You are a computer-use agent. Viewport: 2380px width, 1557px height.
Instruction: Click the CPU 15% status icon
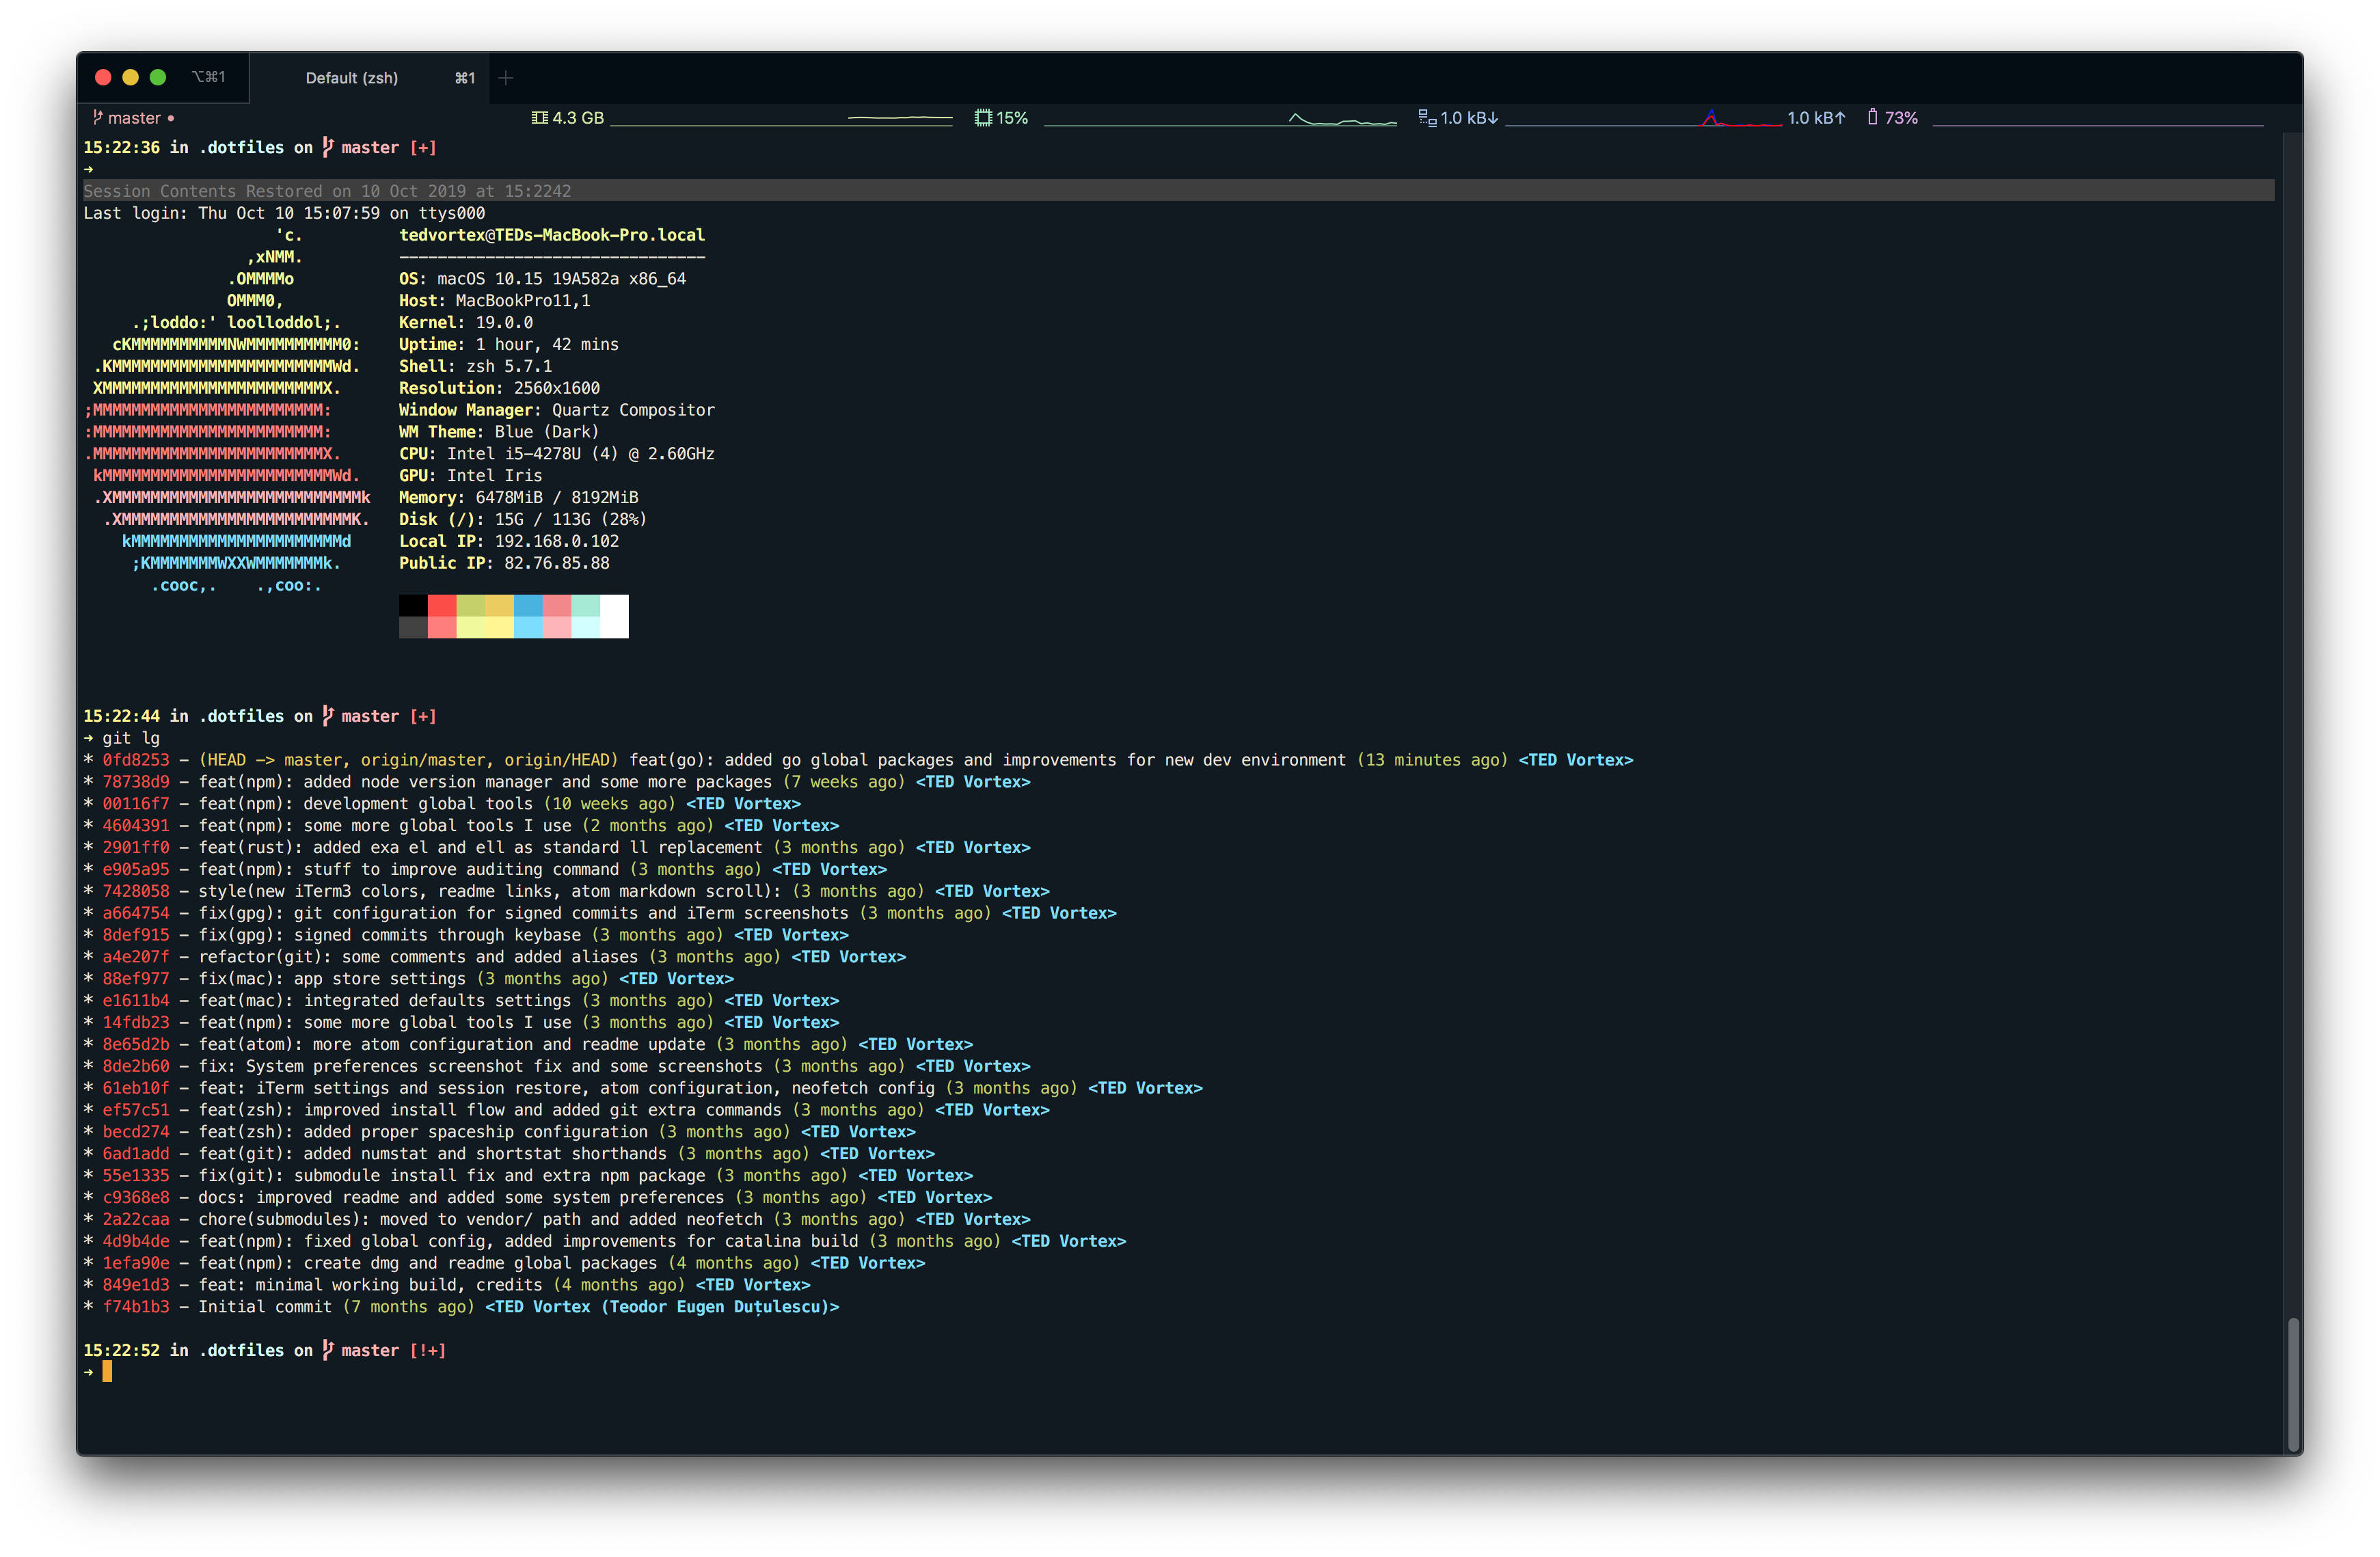[x=983, y=118]
